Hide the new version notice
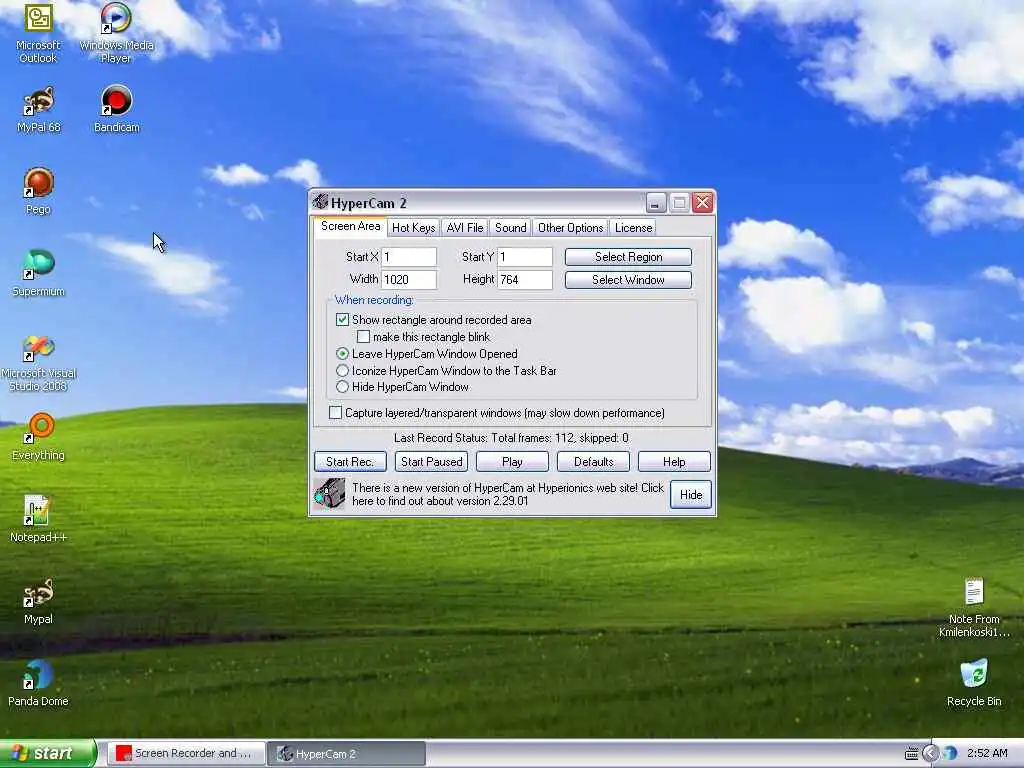Image resolution: width=1024 pixels, height=768 pixels. (690, 495)
